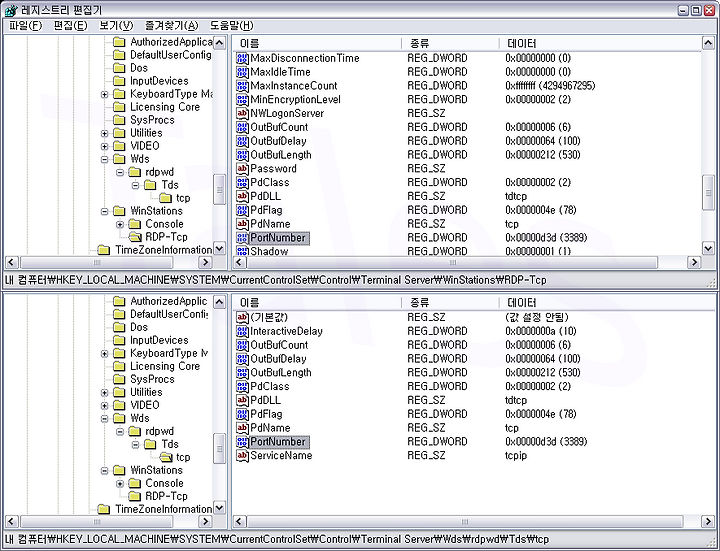720x551 pixels.
Task: Click string icon next to Password value
Action: (242, 169)
